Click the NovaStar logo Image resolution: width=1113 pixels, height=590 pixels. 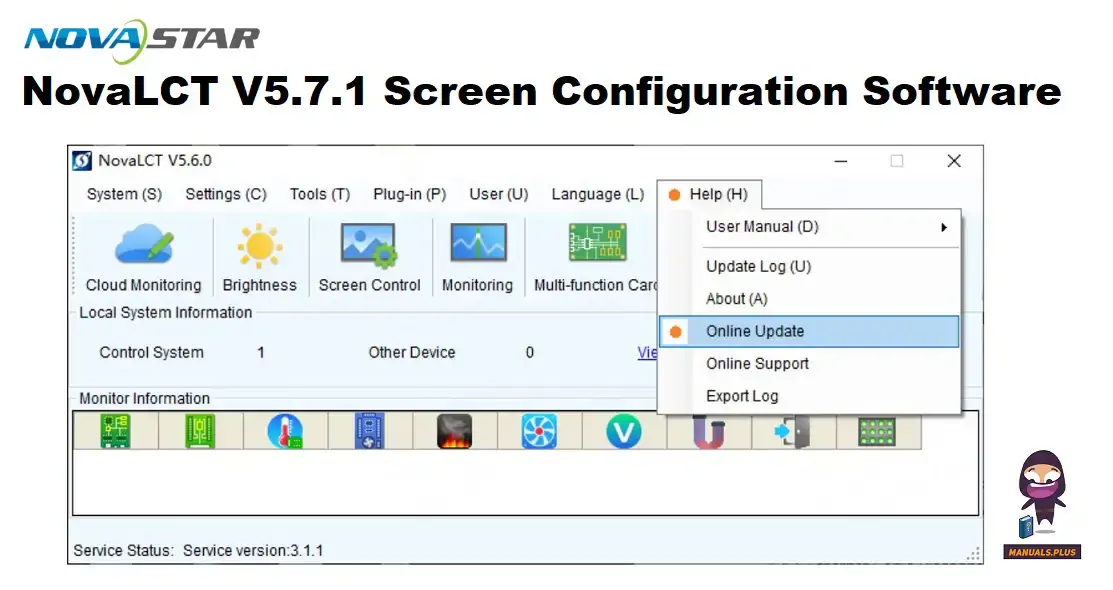coord(142,40)
